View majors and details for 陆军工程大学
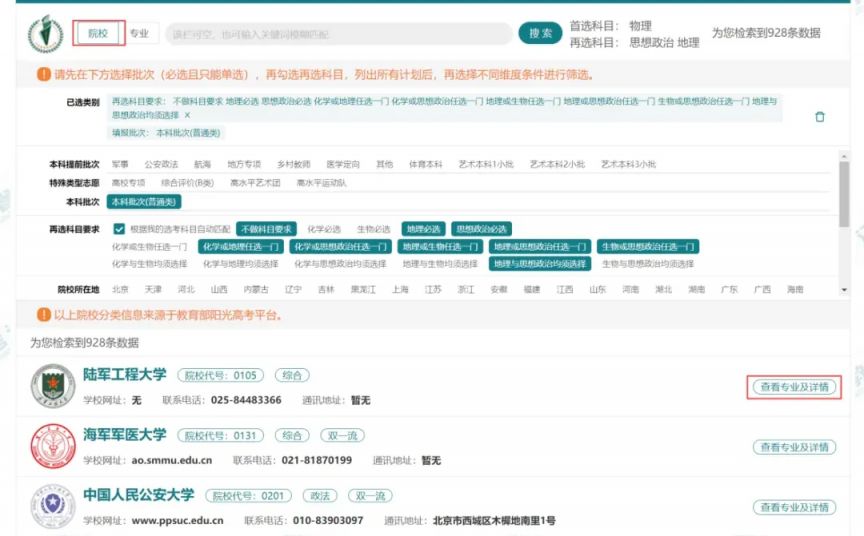Screen dimensions: 864x536 [794, 387]
